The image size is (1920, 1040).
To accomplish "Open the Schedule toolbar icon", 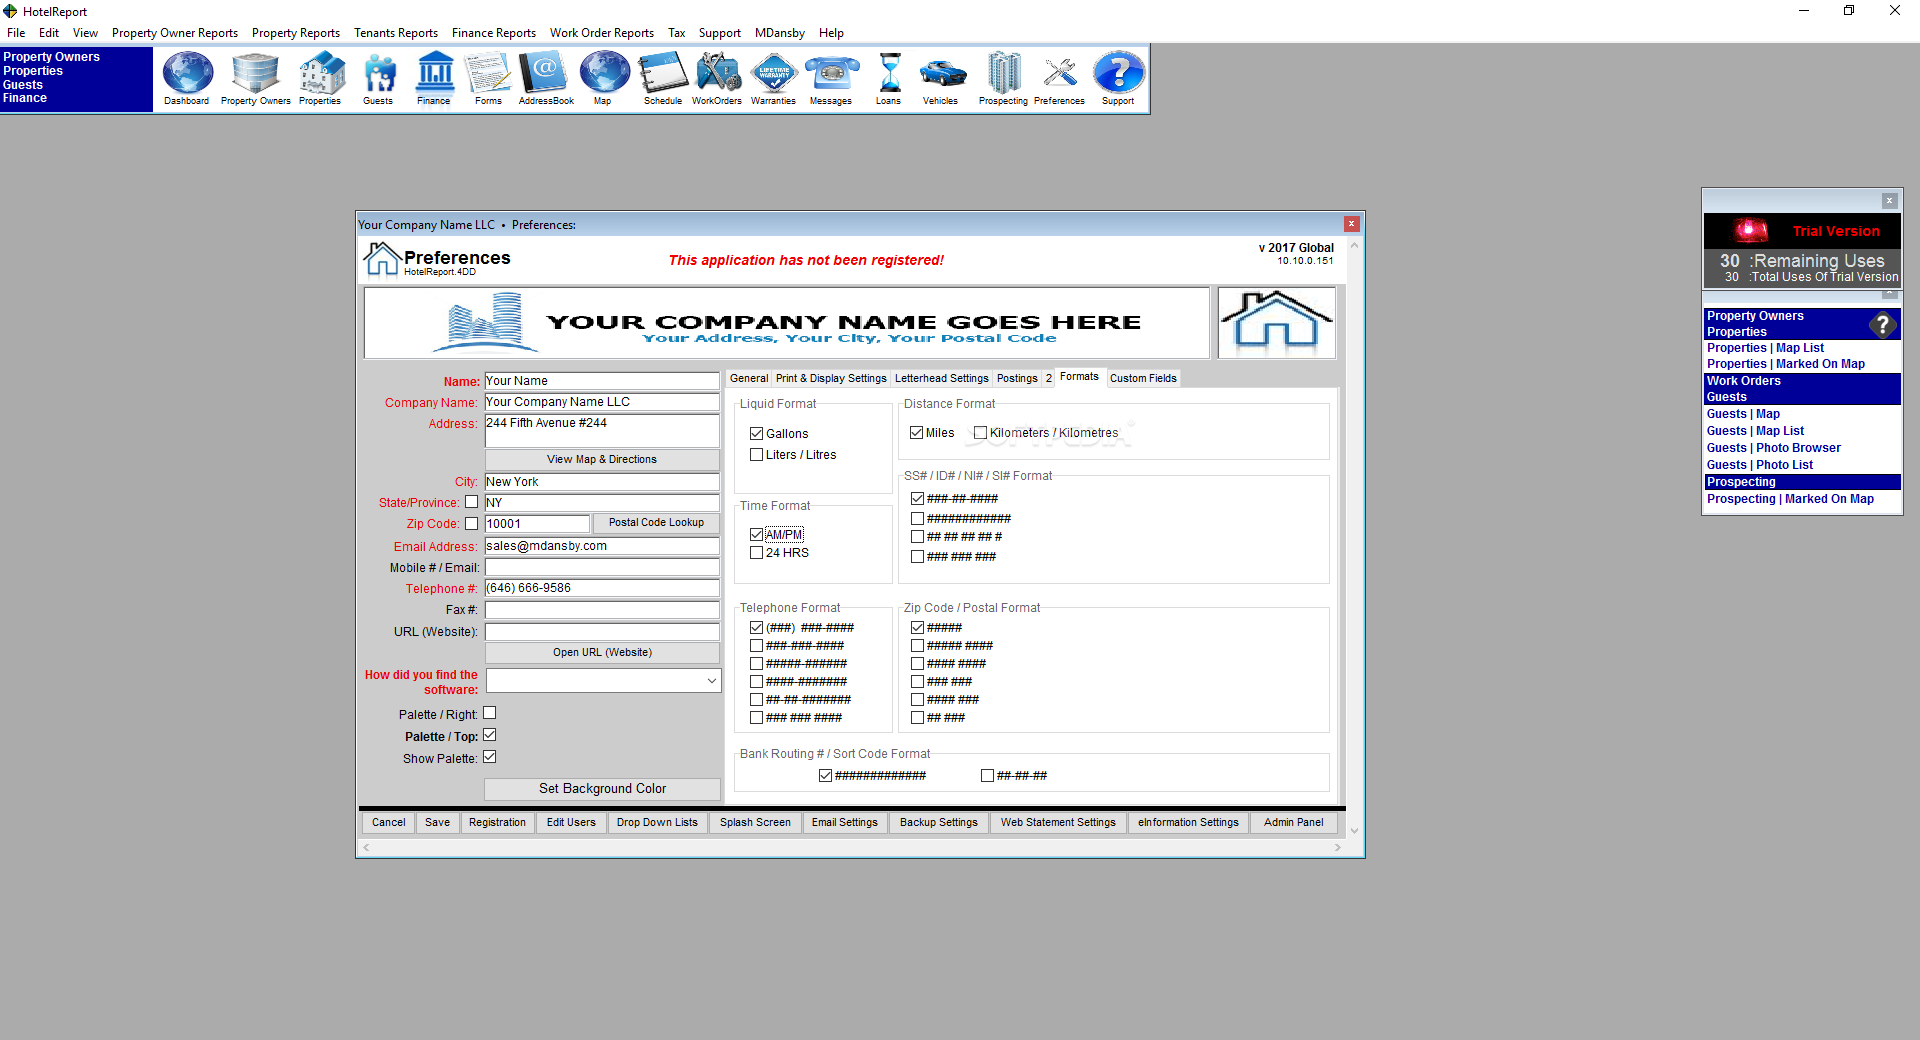I will tap(663, 78).
